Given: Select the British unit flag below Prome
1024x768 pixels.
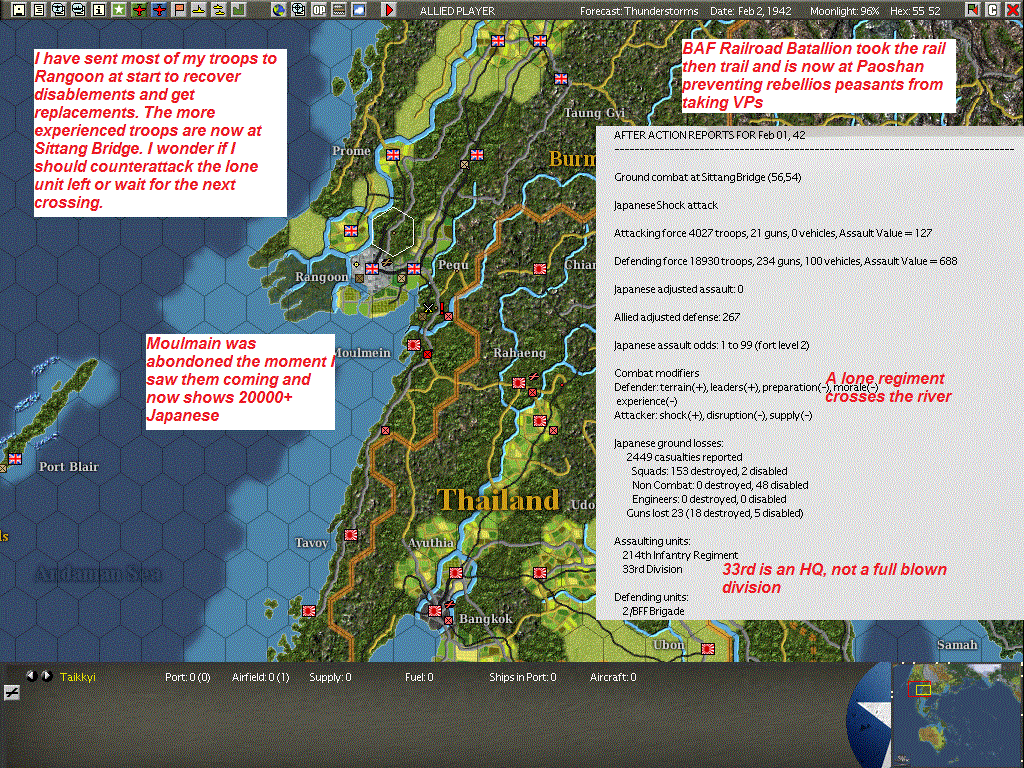Looking at the screenshot, I should click(x=392, y=155).
